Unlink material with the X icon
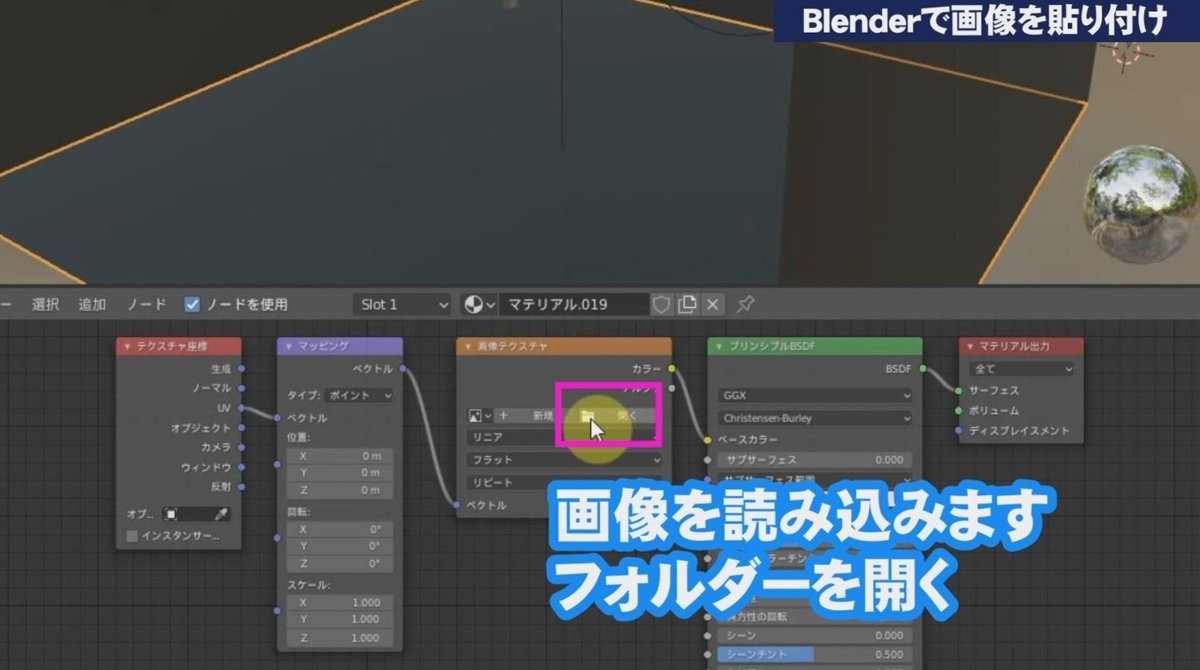This screenshot has width=1200, height=670. coord(712,304)
